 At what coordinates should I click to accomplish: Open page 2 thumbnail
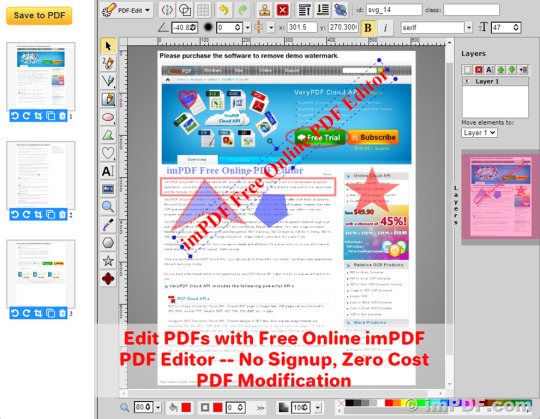pos(41,175)
